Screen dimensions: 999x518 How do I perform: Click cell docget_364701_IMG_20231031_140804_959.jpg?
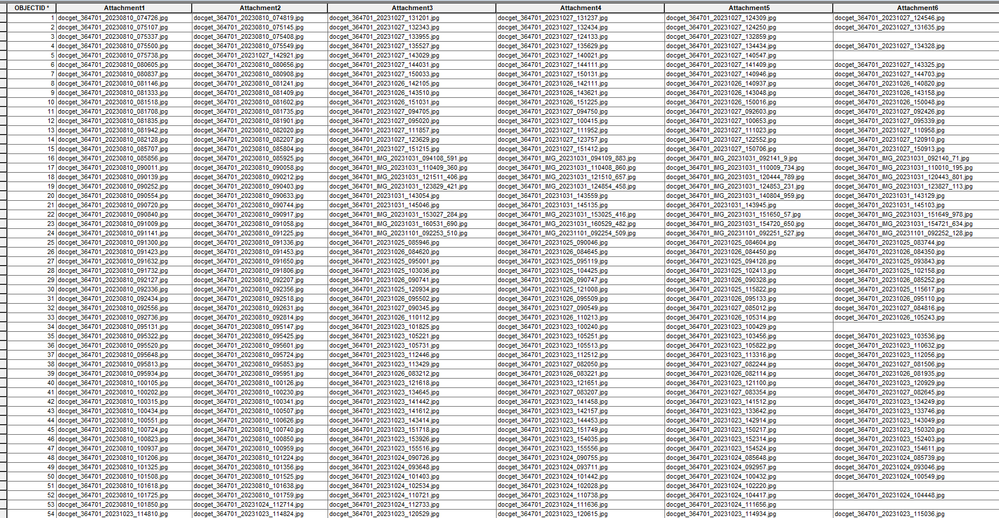749,196
